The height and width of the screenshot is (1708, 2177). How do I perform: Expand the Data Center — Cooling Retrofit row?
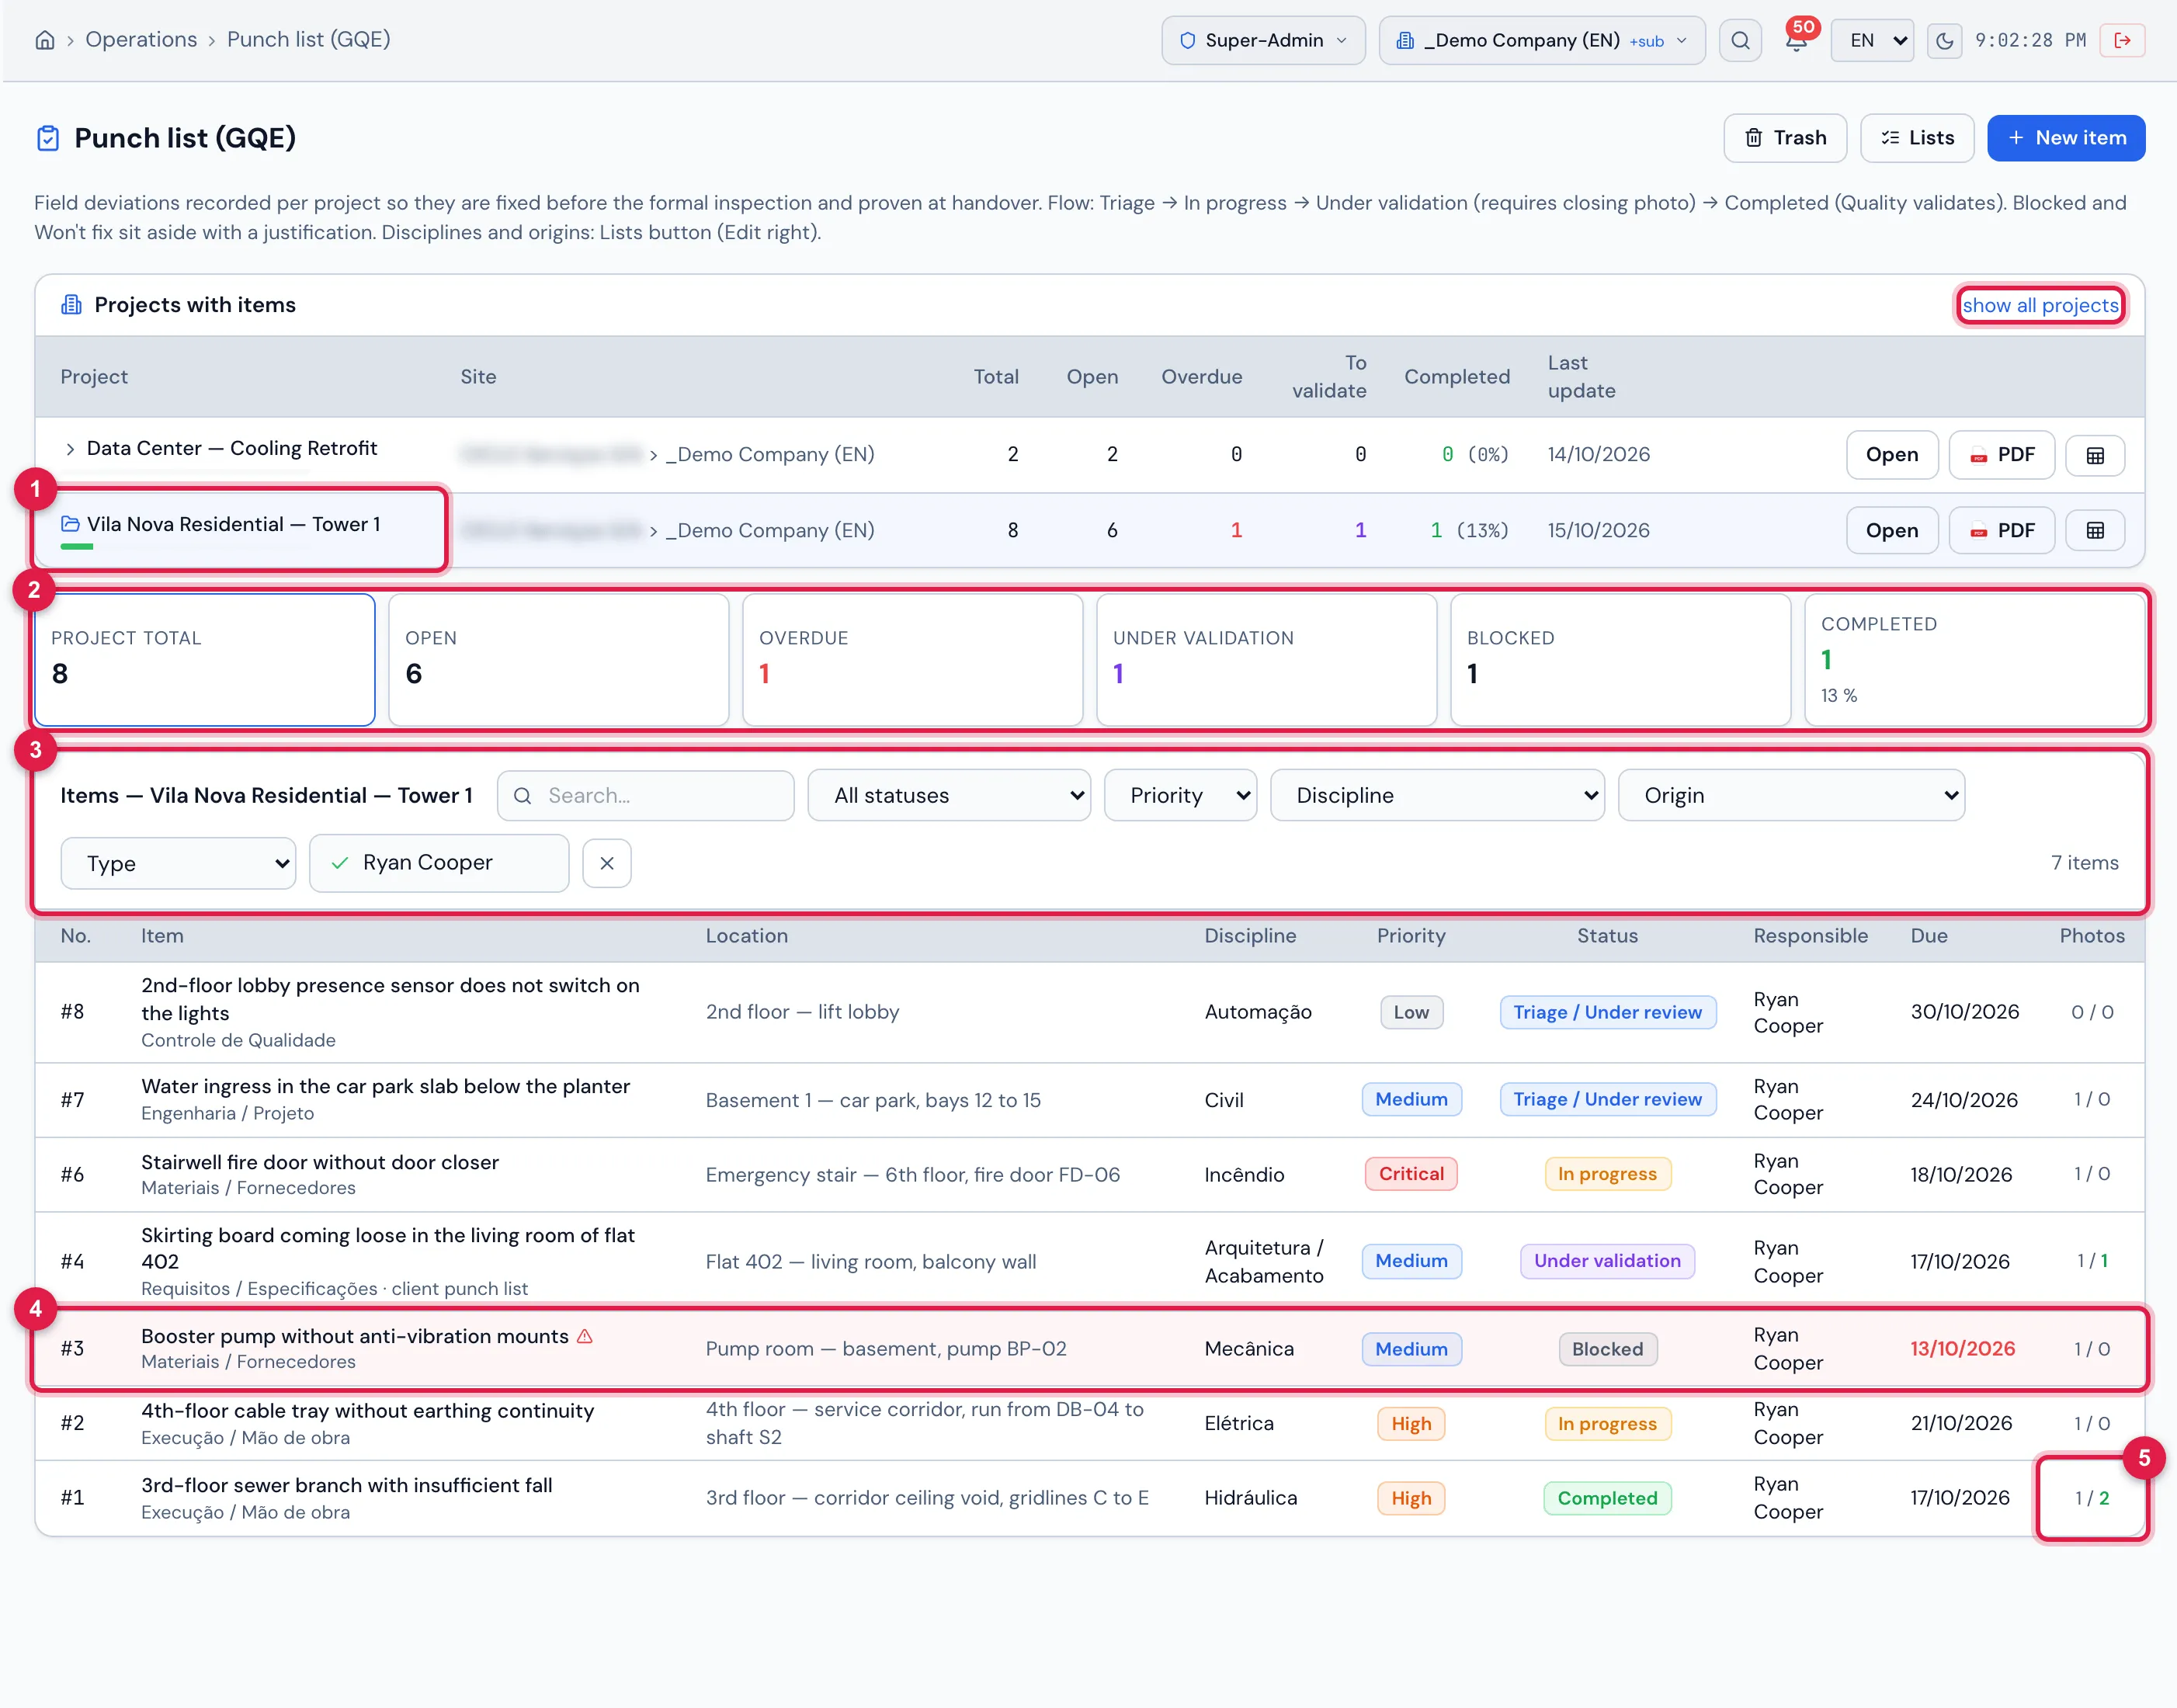[70, 449]
